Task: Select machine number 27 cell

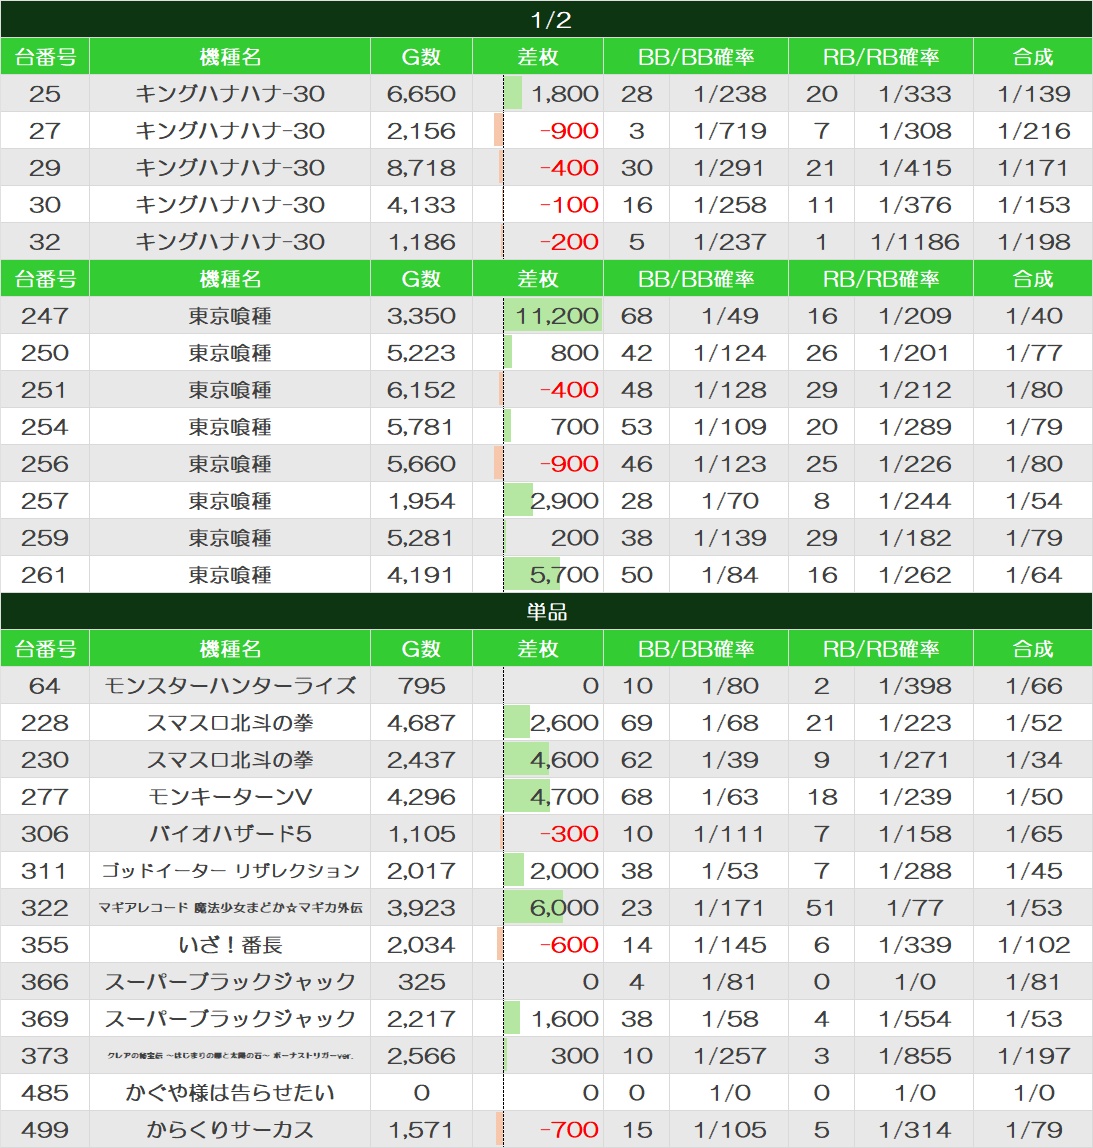Action: pos(45,130)
